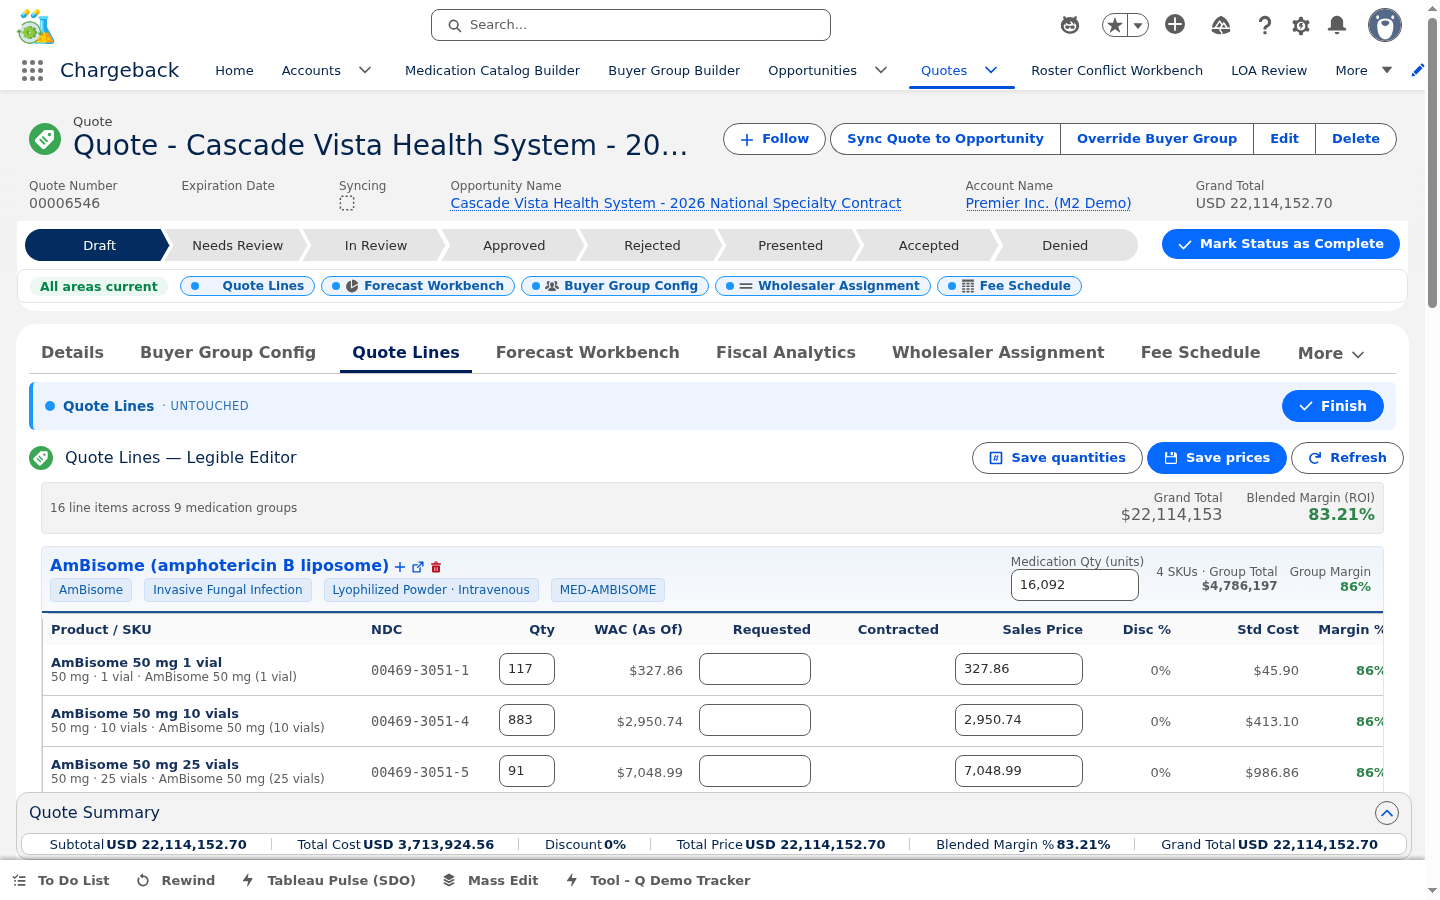
Task: Select the Presented path stage
Action: click(790, 245)
